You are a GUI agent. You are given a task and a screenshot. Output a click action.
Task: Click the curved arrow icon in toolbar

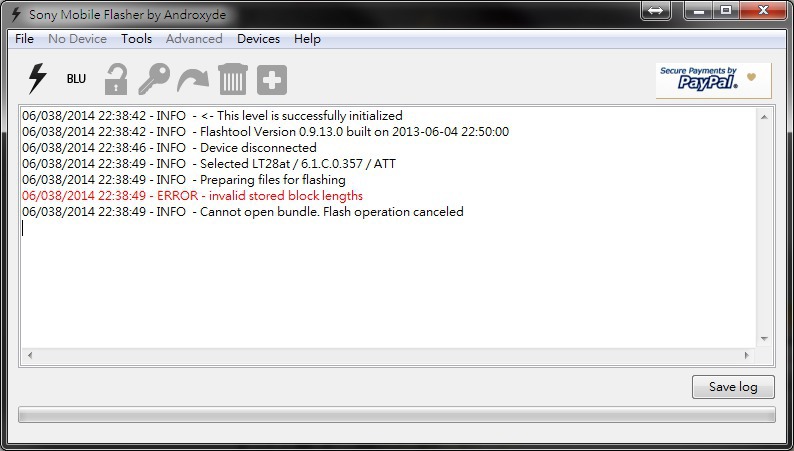click(x=193, y=80)
